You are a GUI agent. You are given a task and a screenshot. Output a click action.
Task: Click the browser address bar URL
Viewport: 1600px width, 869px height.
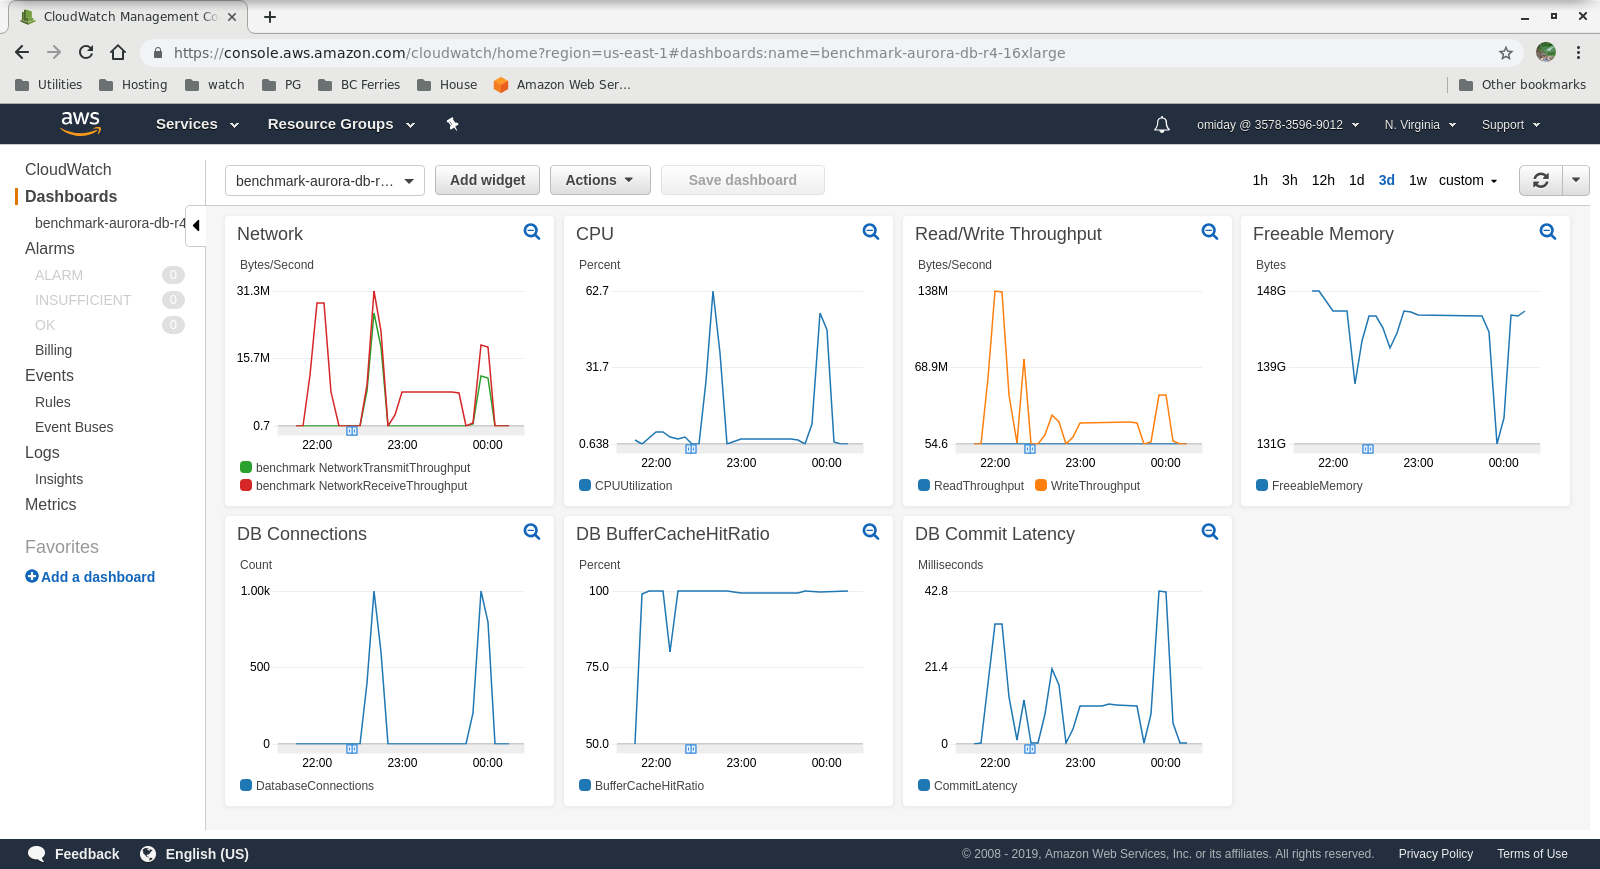619,53
